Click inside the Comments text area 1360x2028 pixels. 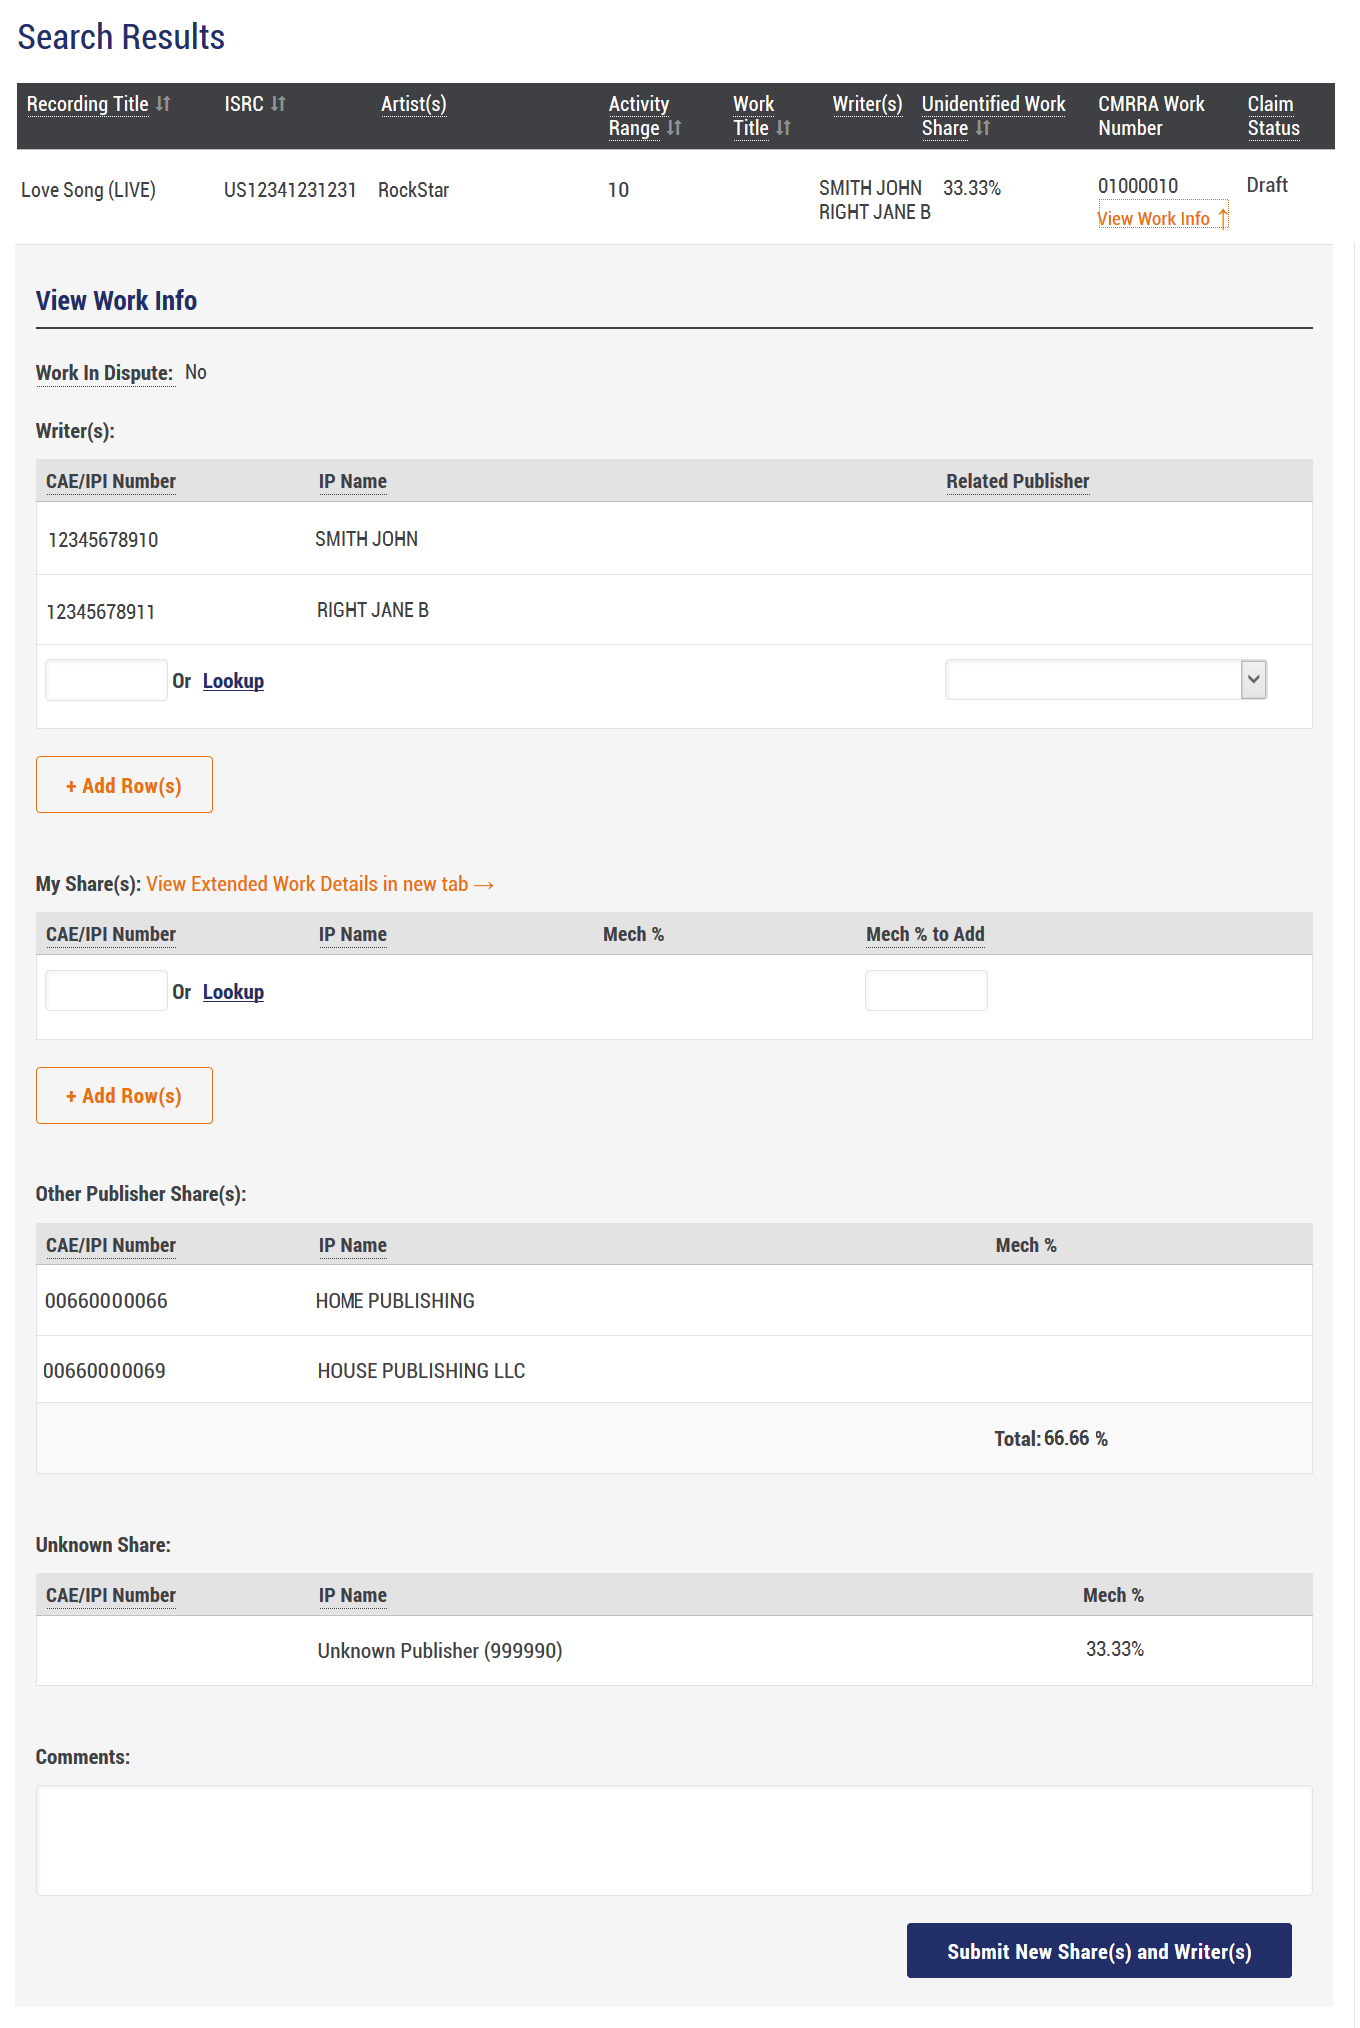(674, 1841)
